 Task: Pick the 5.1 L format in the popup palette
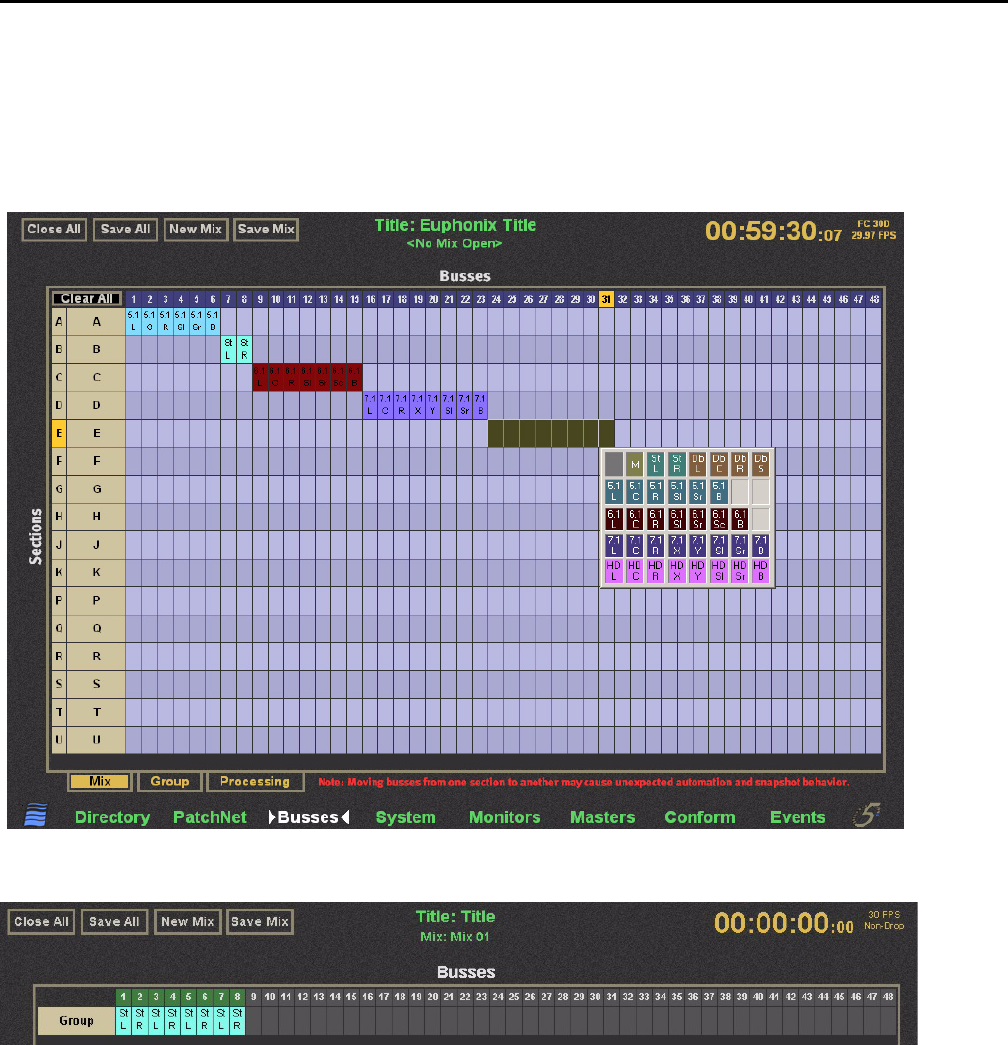pos(613,492)
